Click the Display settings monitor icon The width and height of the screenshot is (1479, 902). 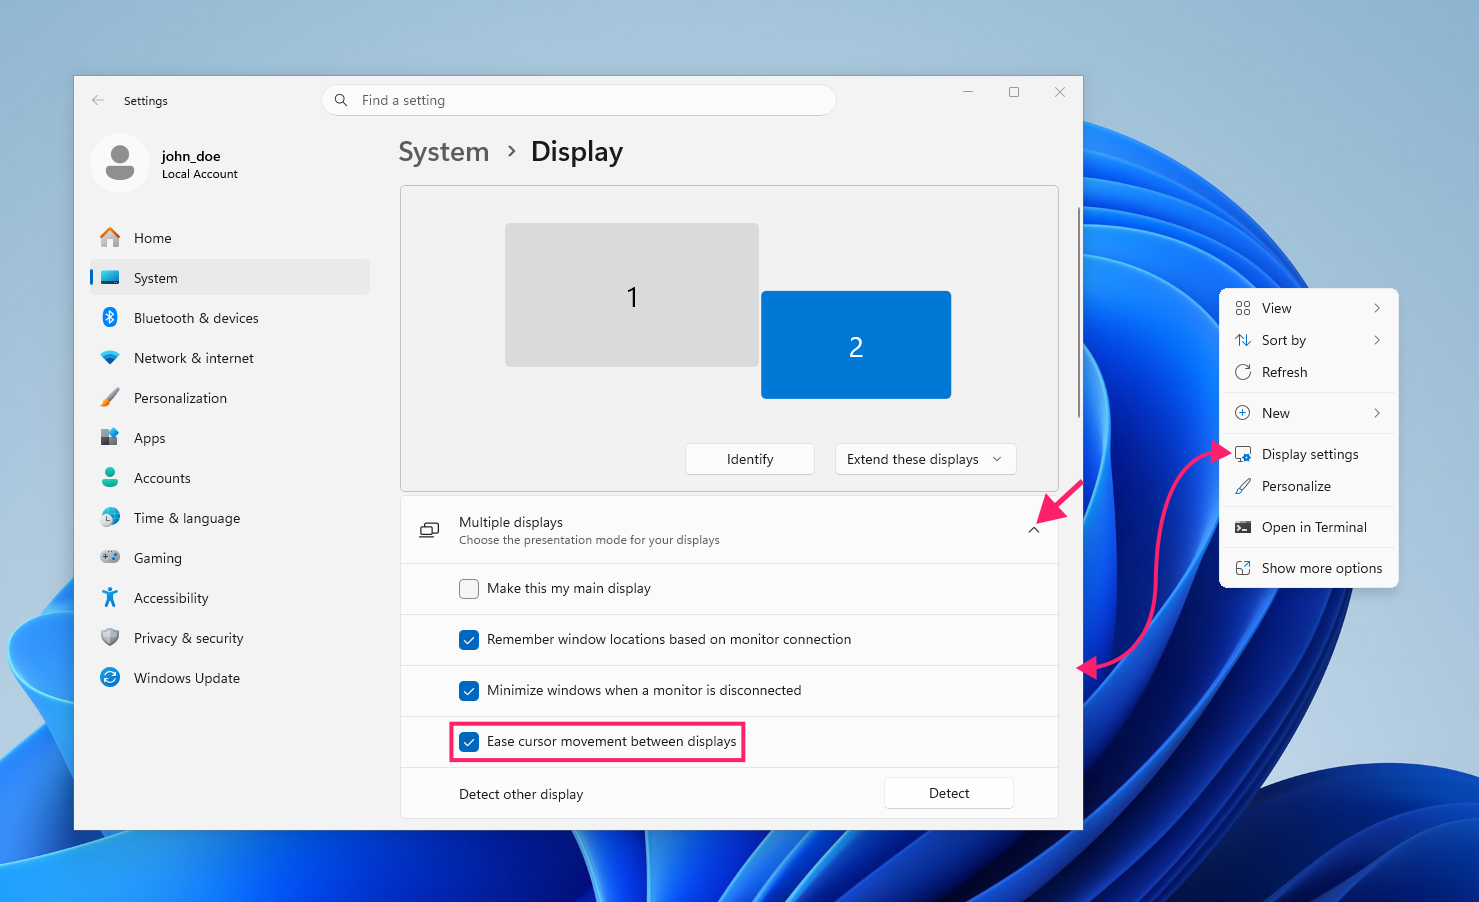coord(1243,454)
